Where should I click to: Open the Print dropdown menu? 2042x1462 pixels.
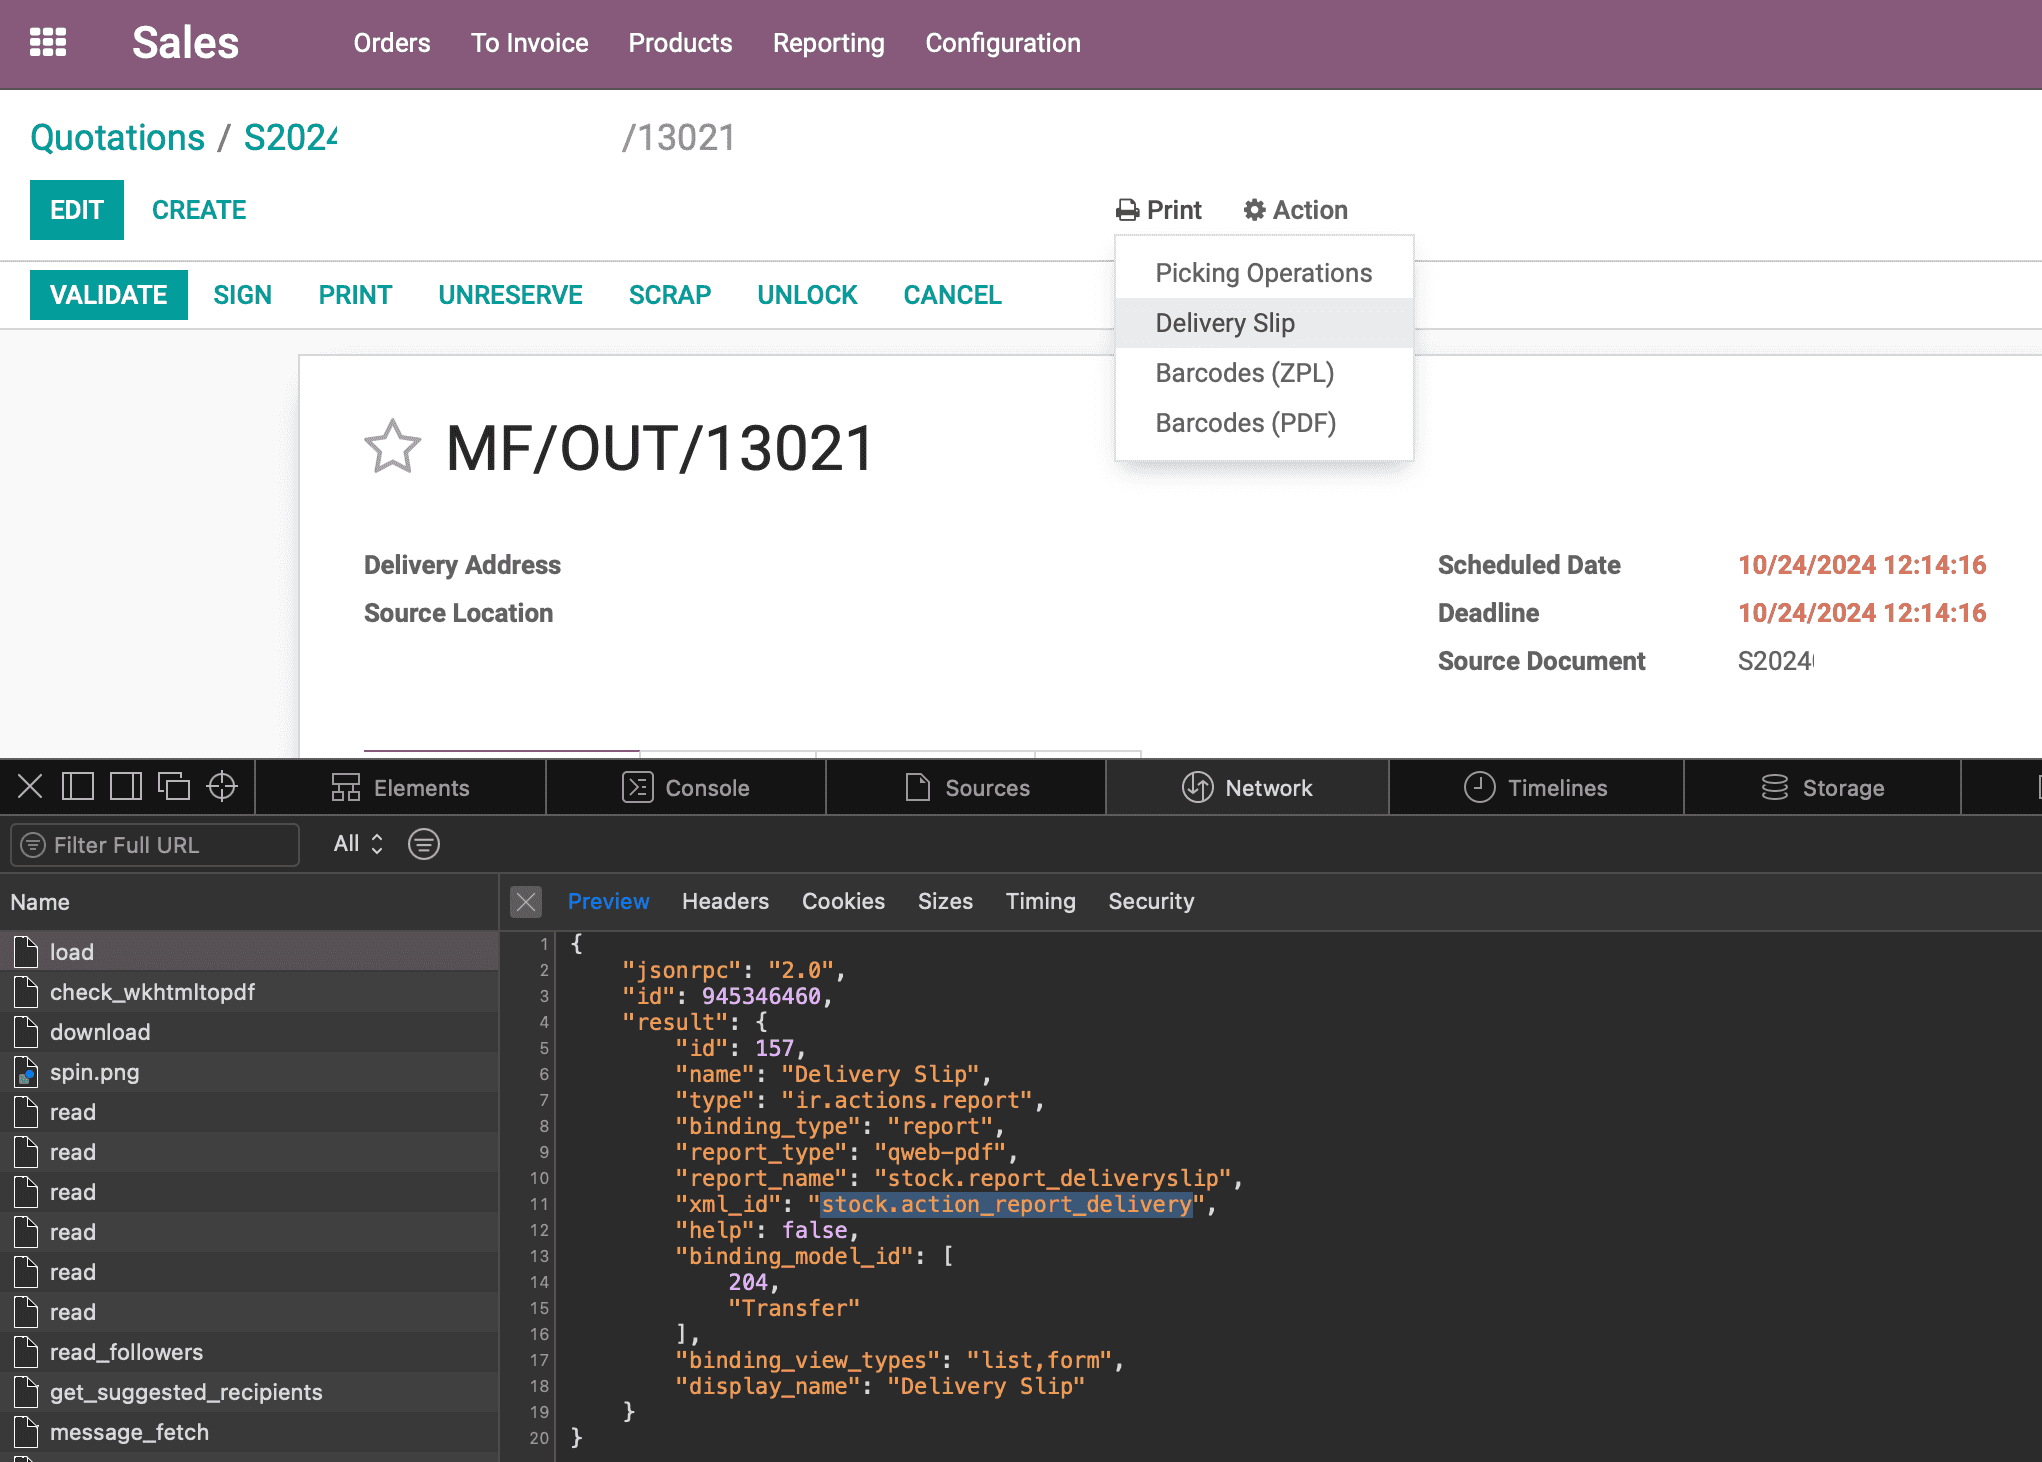1159,210
